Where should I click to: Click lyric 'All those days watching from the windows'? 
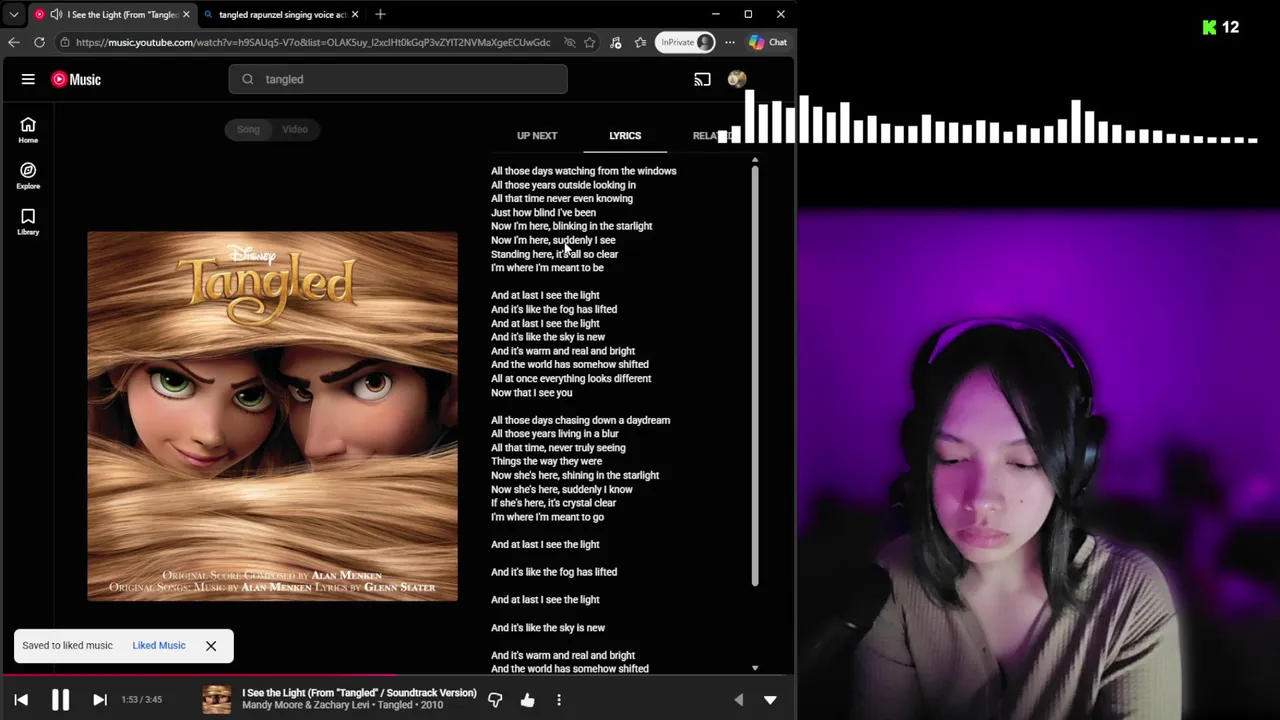pyautogui.click(x=583, y=171)
